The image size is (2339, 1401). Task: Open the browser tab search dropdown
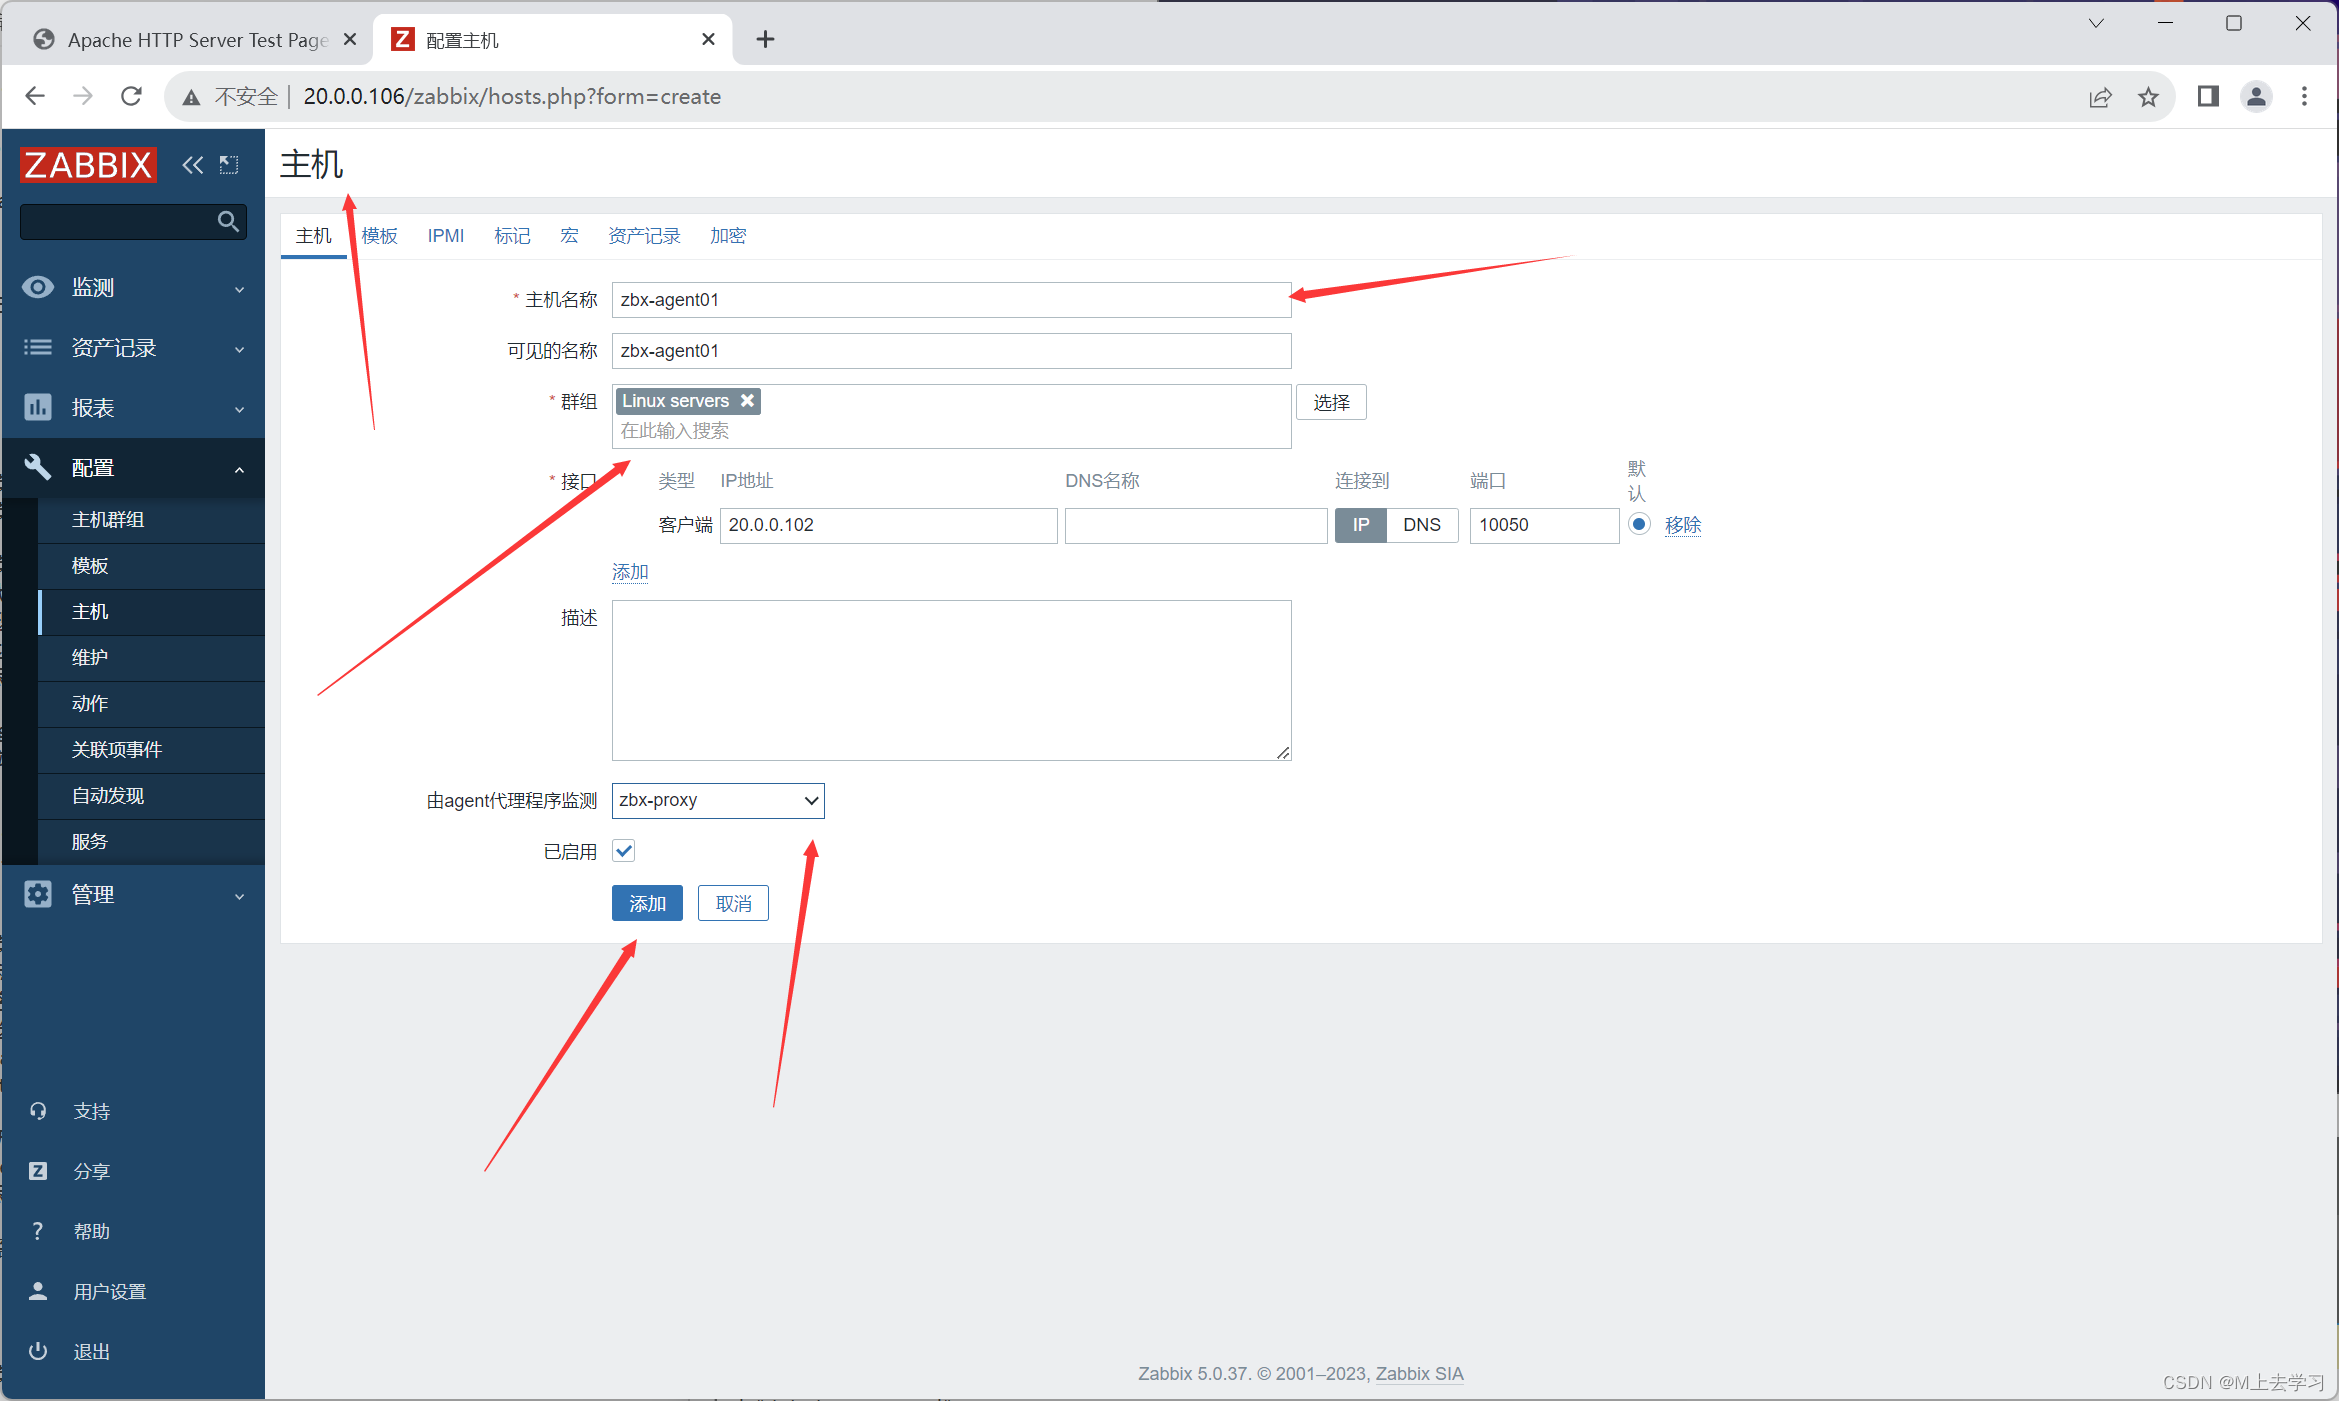point(2096,23)
